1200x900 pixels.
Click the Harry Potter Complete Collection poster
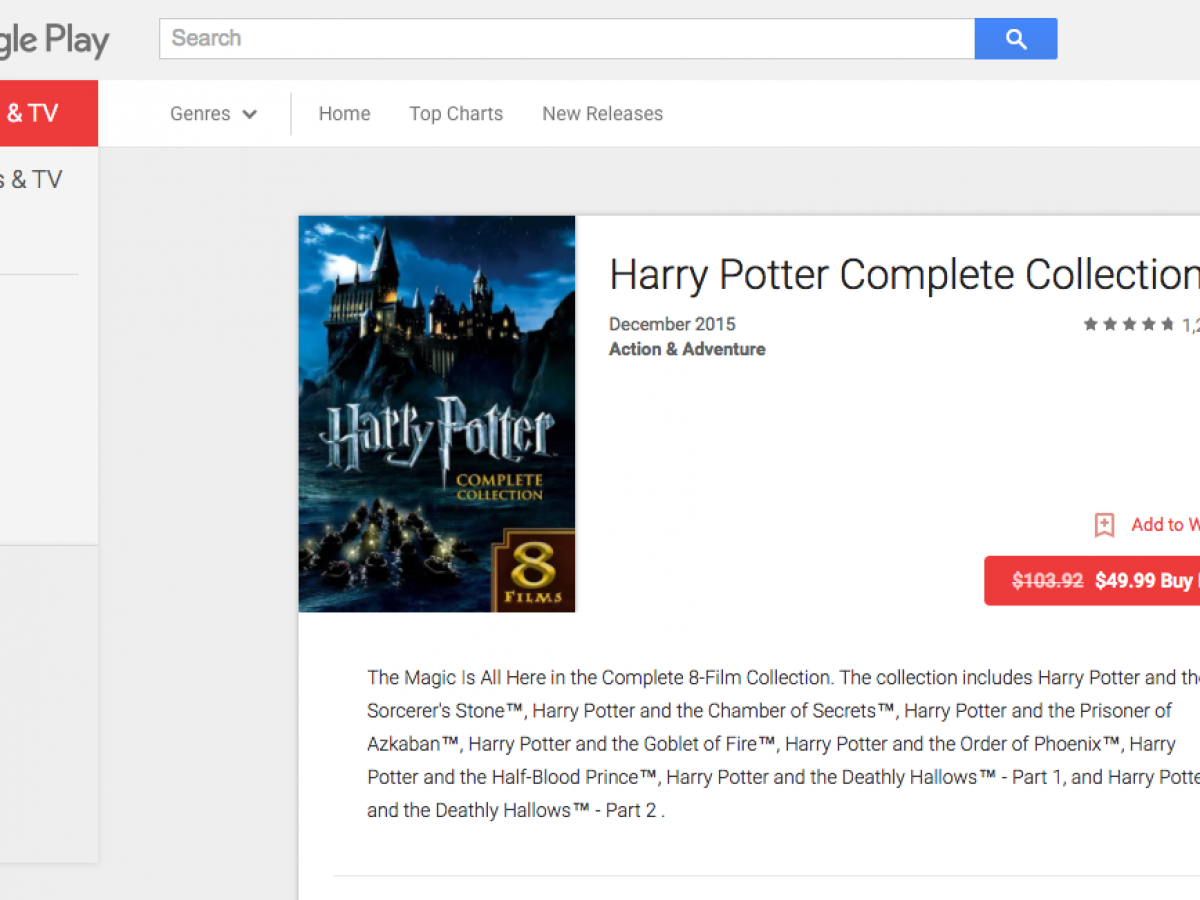(437, 413)
